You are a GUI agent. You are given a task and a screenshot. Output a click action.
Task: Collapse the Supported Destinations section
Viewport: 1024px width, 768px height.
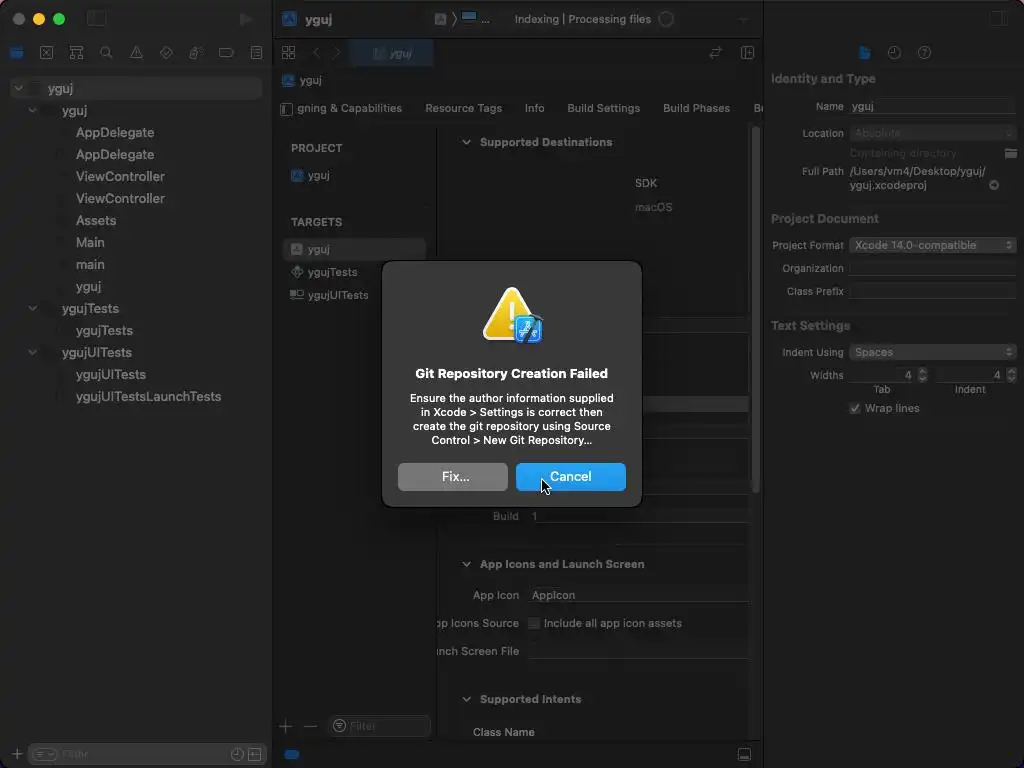(466, 142)
